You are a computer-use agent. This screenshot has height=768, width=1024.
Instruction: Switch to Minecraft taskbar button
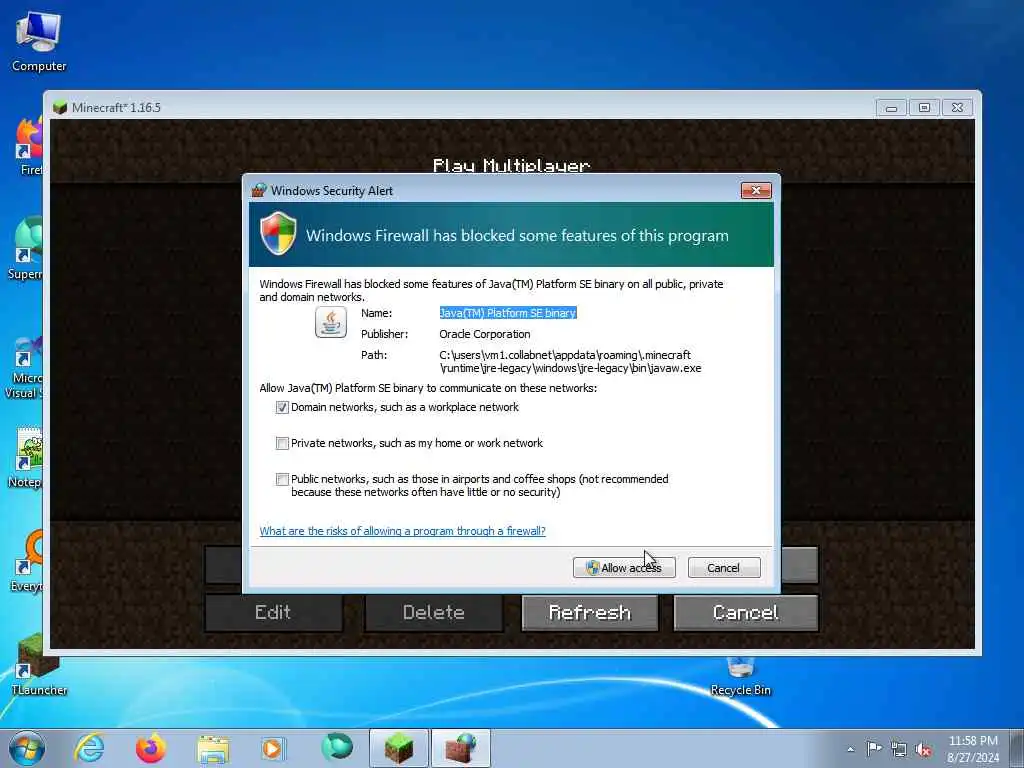coord(399,748)
